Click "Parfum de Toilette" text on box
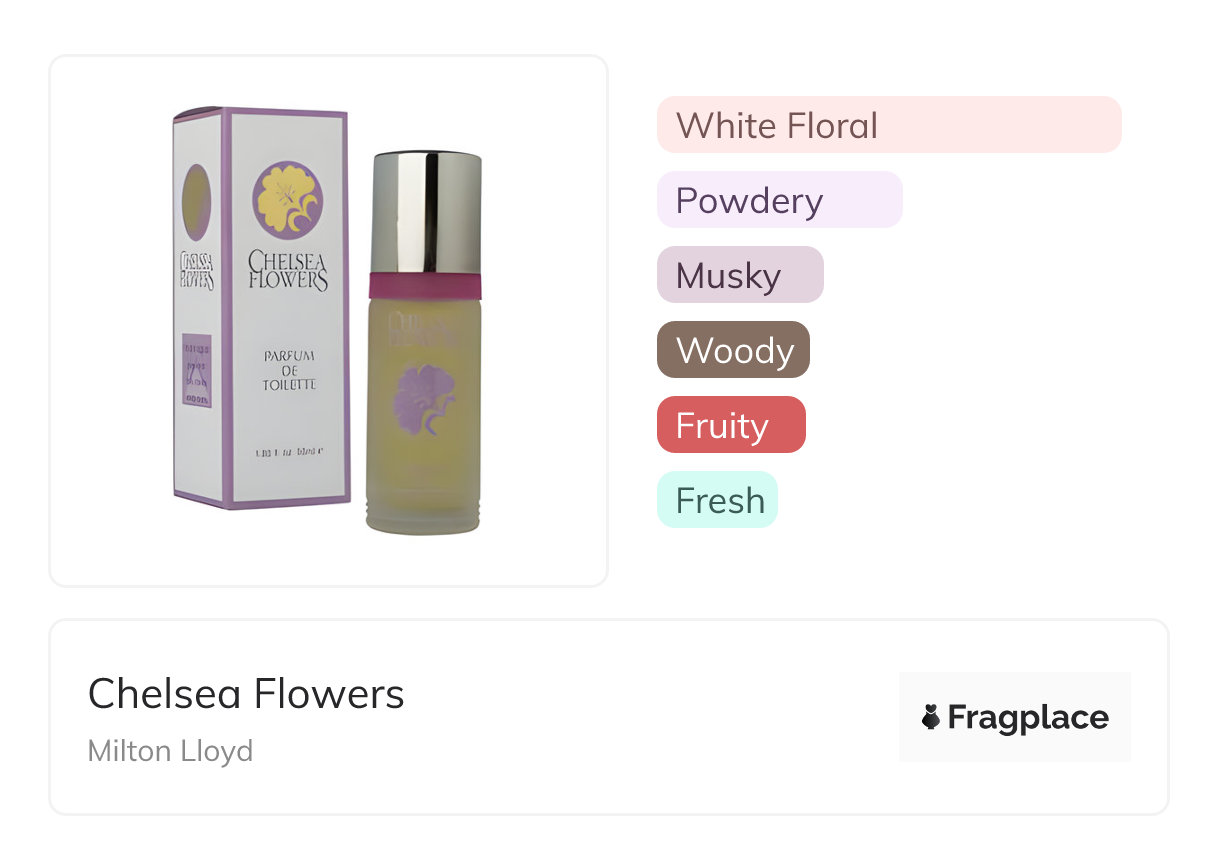Screen dimensions: 1218x864 [x=290, y=370]
